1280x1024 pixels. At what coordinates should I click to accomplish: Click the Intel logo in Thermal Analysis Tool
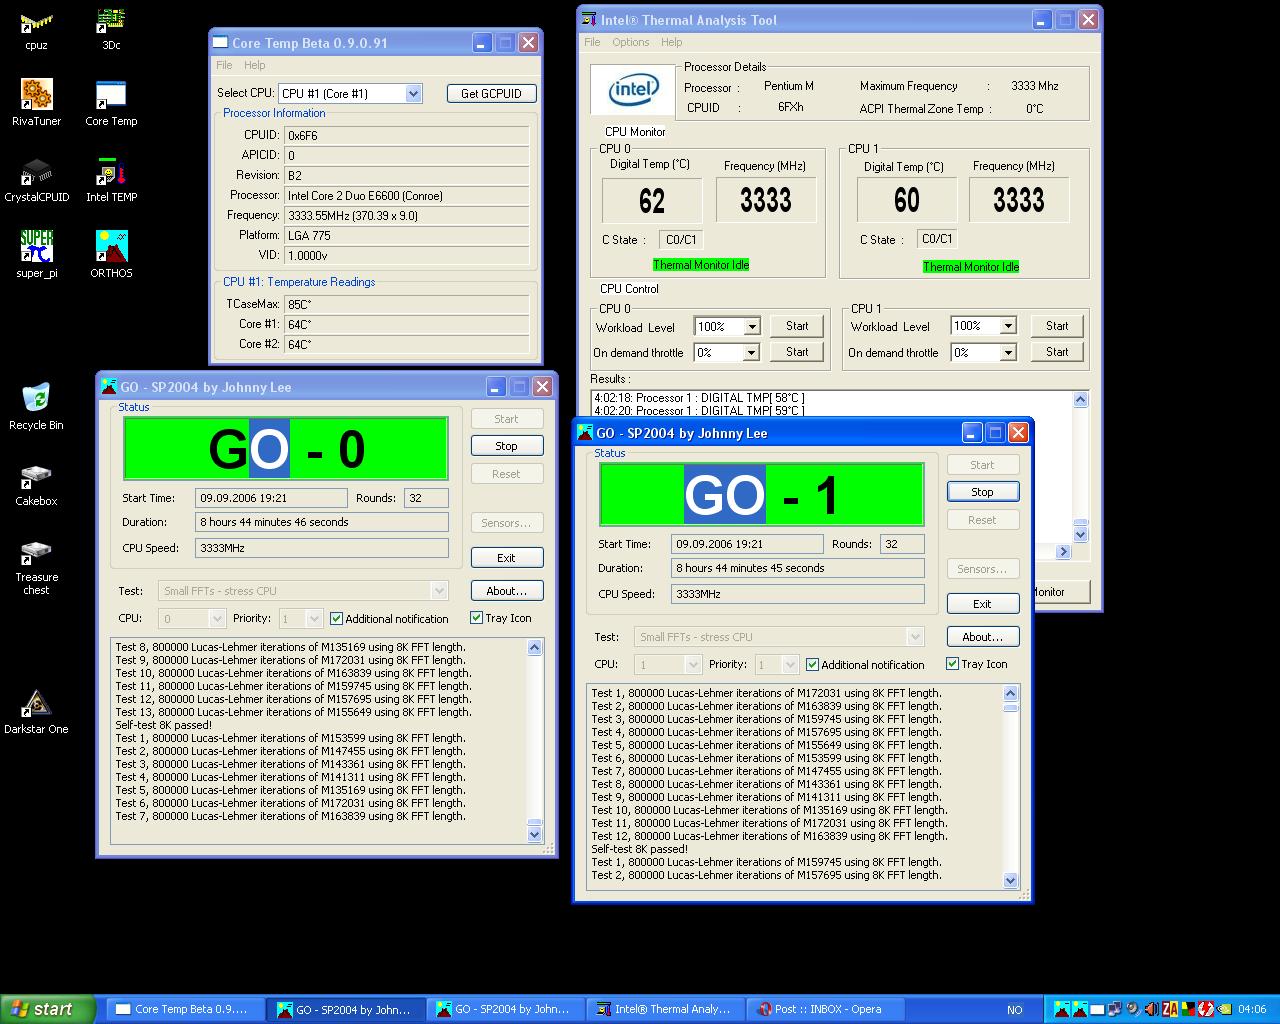(x=633, y=91)
